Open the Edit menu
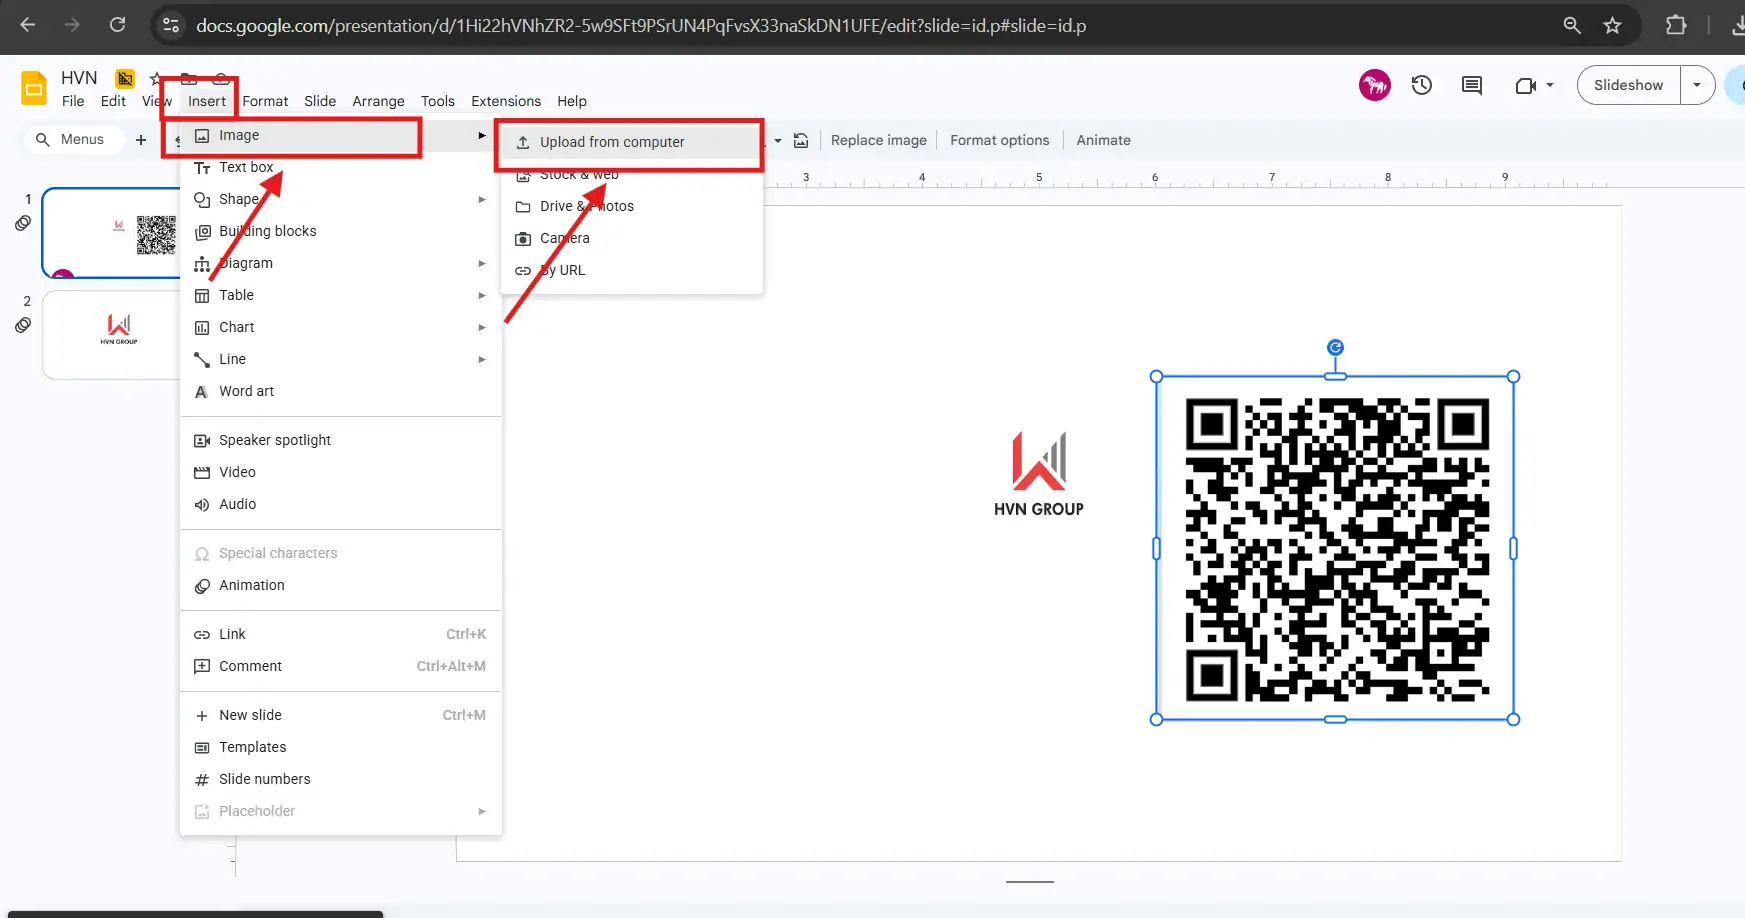Screen dimensions: 1745x918 coord(113,101)
